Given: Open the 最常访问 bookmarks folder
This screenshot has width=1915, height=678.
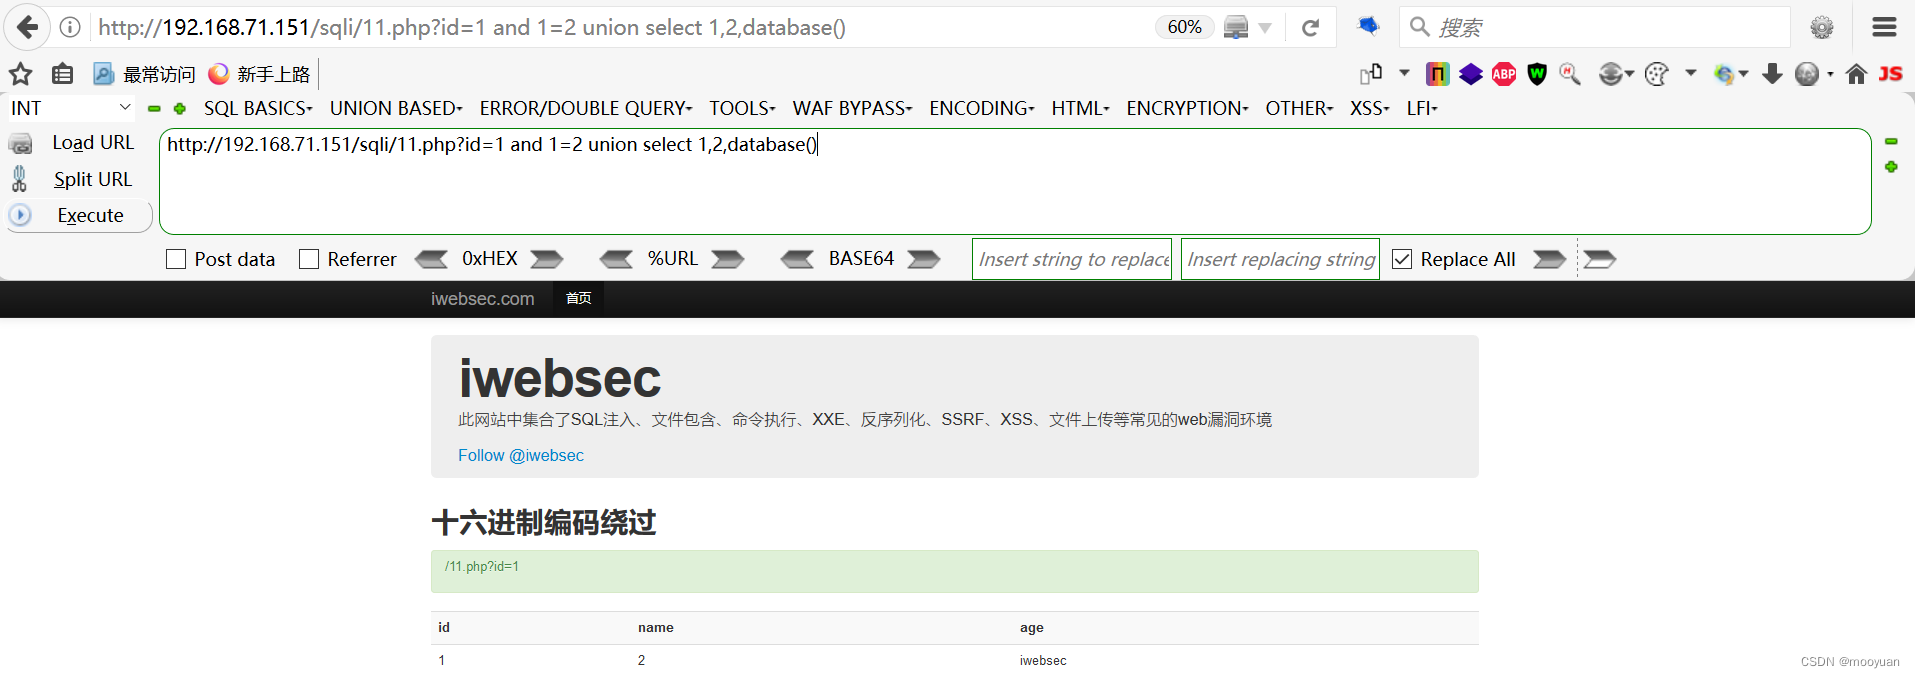Looking at the screenshot, I should [x=145, y=74].
